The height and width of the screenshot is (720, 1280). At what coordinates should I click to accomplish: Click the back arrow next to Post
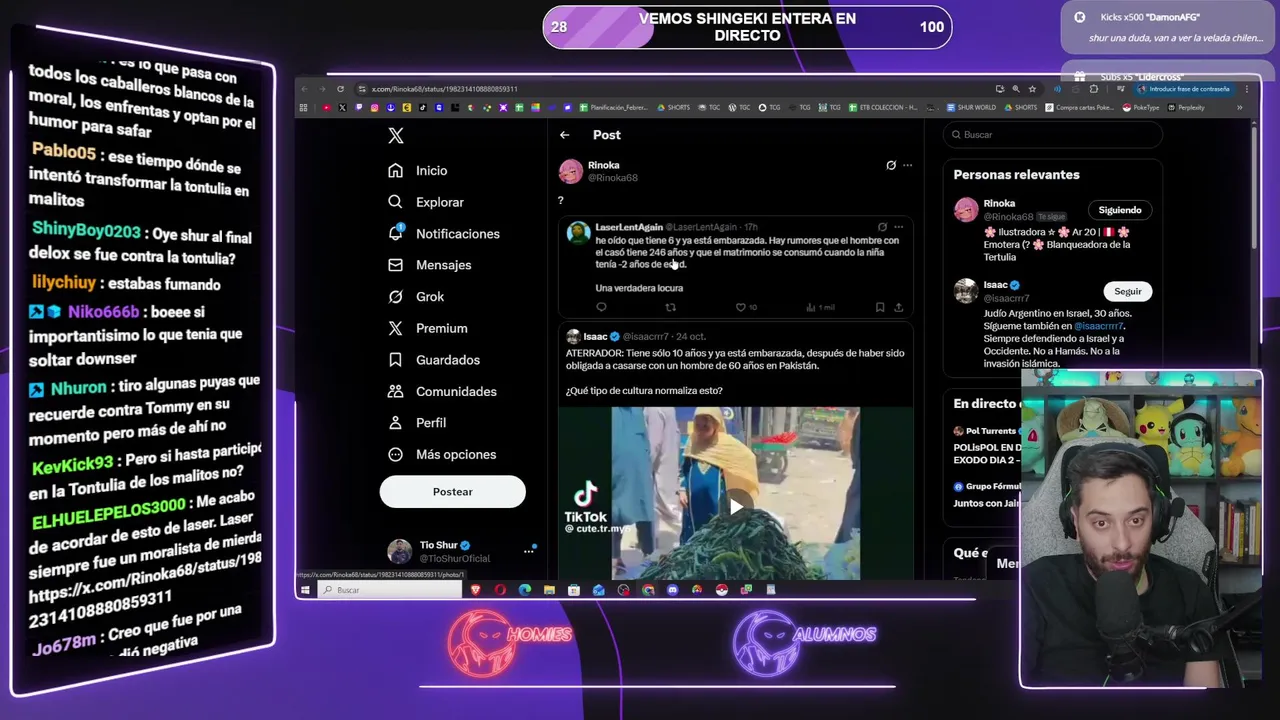[565, 135]
